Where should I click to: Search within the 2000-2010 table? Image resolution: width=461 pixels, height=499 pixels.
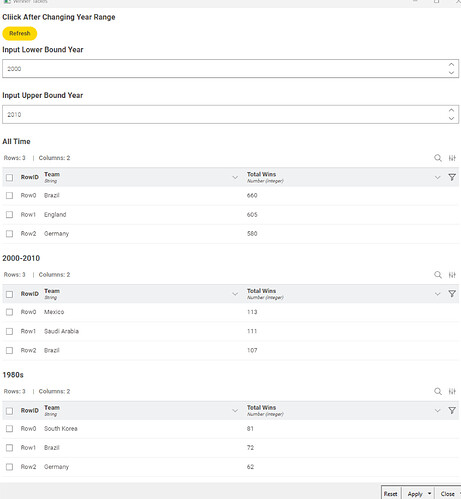(438, 275)
